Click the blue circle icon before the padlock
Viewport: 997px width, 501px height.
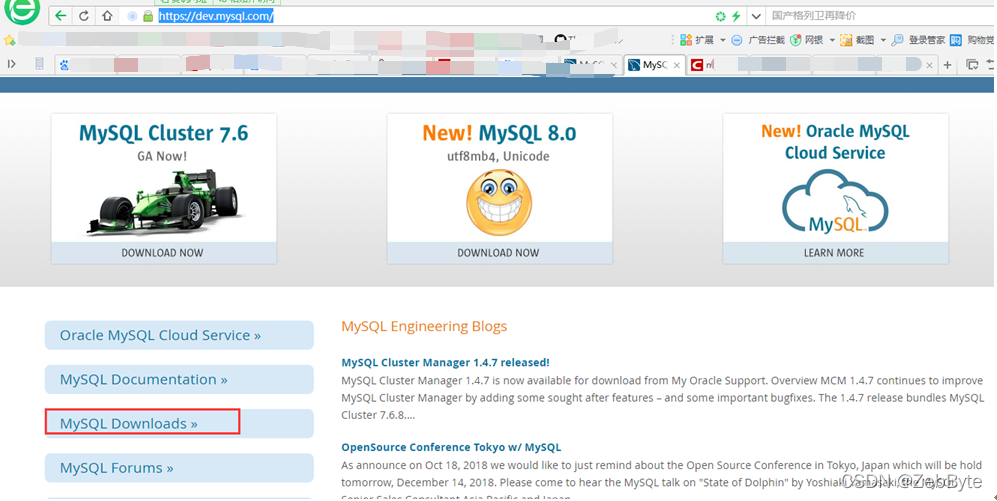[132, 16]
